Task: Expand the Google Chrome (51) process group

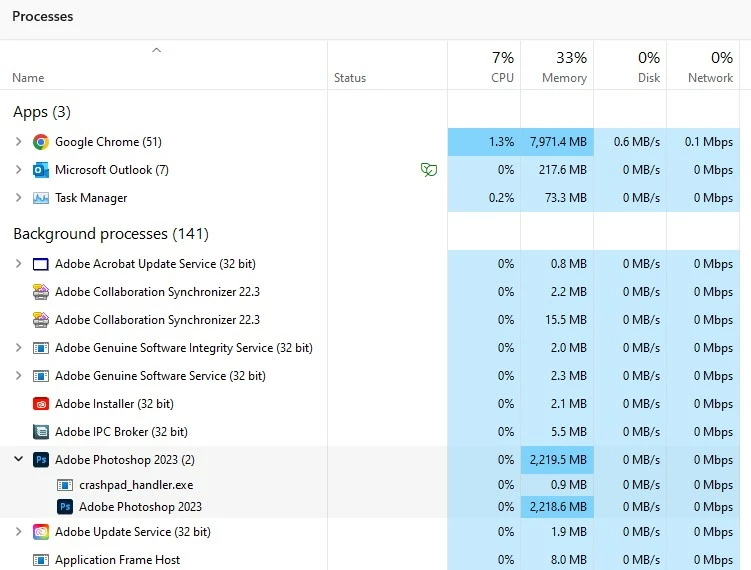Action: pos(18,142)
